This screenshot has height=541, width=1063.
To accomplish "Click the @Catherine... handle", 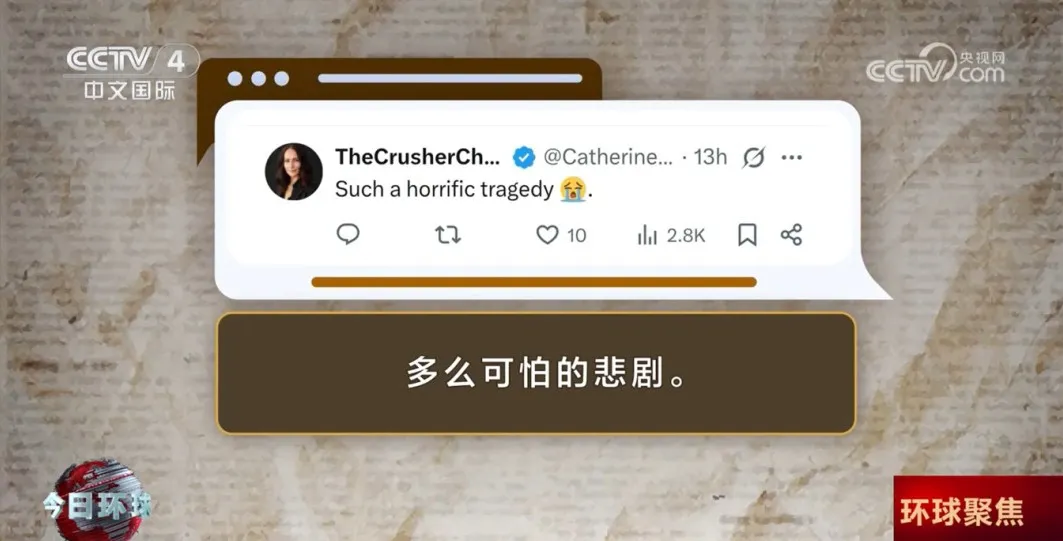I will click(x=608, y=157).
